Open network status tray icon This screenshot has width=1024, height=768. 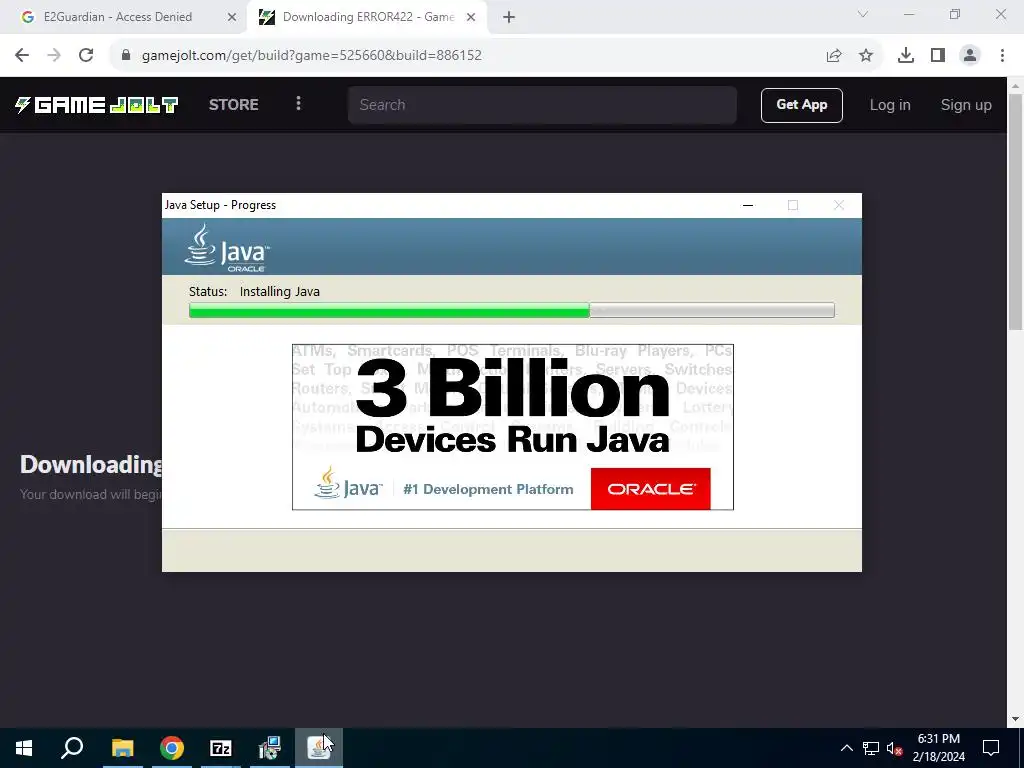[871, 748]
